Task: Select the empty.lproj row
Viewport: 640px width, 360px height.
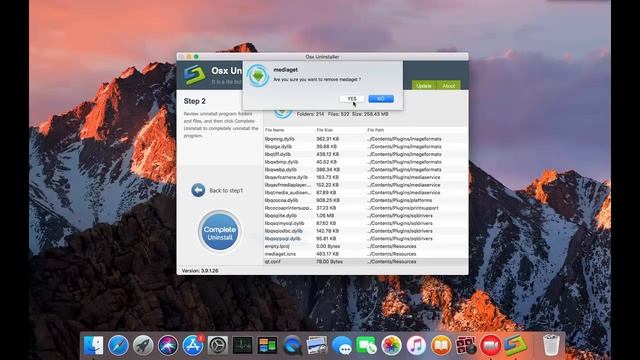Action: pyautogui.click(x=365, y=246)
